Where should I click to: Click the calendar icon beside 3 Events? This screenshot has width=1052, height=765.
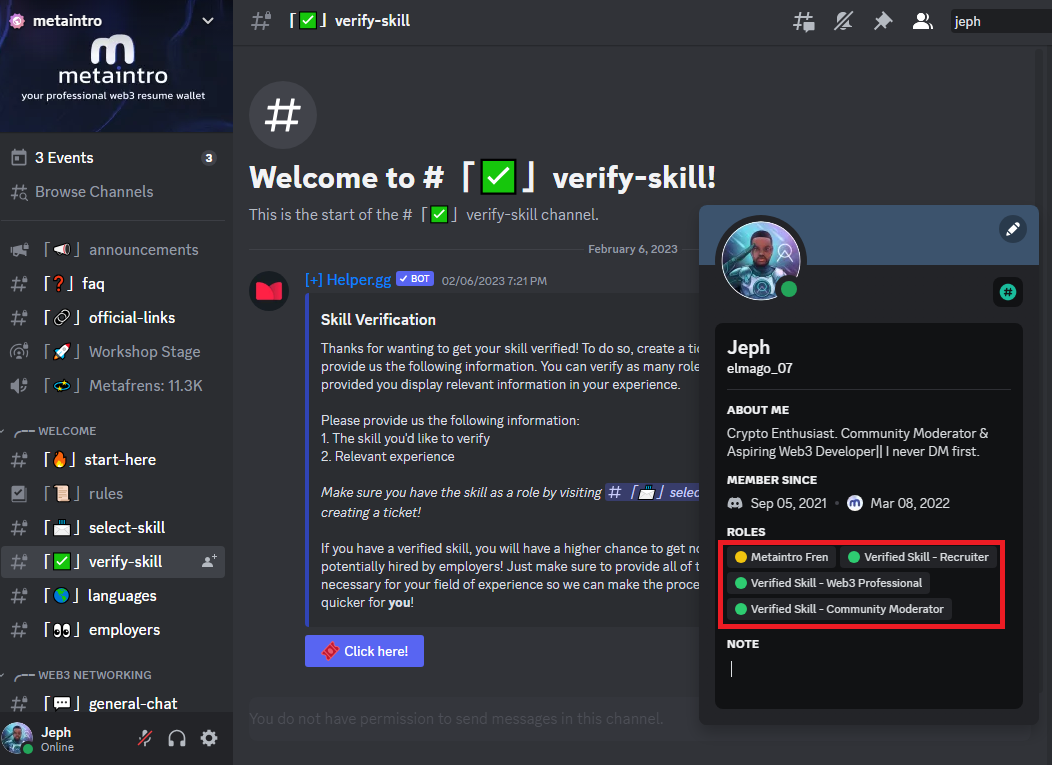pyautogui.click(x=19, y=158)
